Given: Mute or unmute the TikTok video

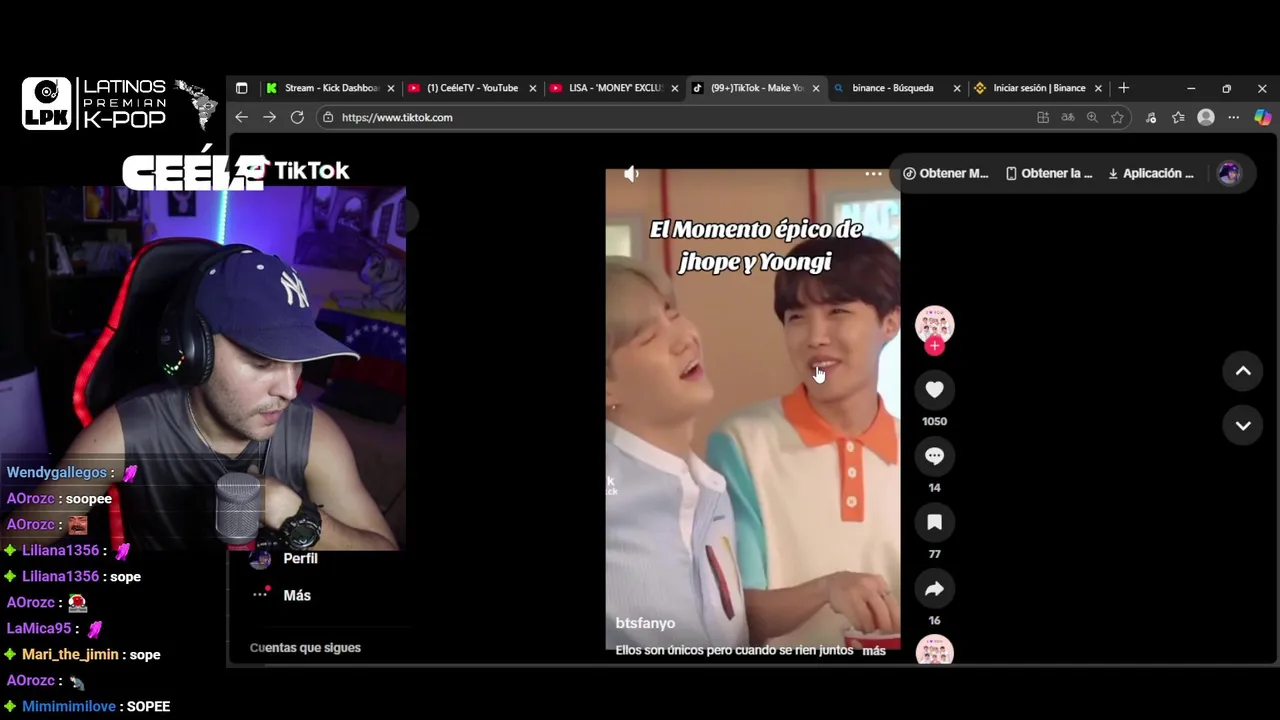Looking at the screenshot, I should pyautogui.click(x=631, y=174).
